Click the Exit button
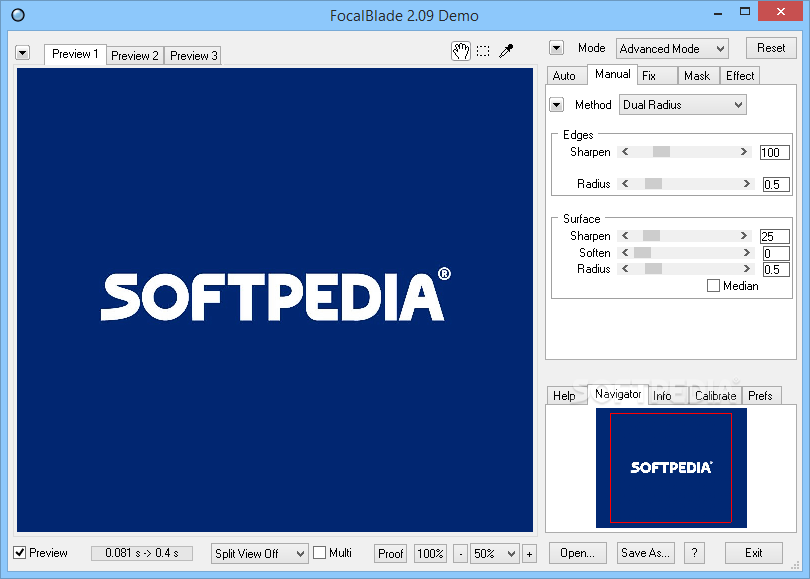Viewport: 810px width, 579px height. pyautogui.click(x=754, y=553)
